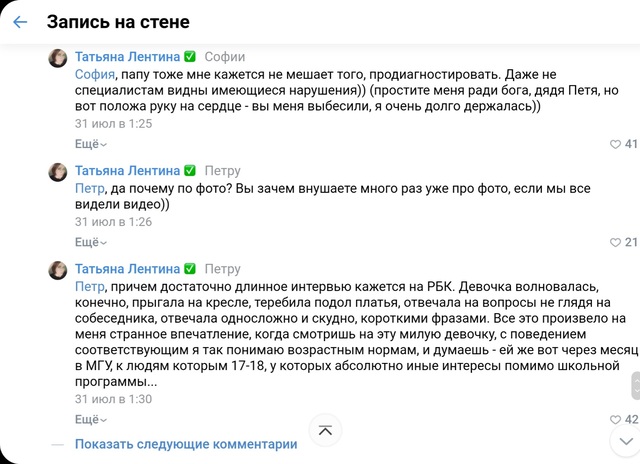Viewport: 640px width, 464px height.
Task: Expand Ещё menu under 1:26 comment
Action: pos(91,242)
